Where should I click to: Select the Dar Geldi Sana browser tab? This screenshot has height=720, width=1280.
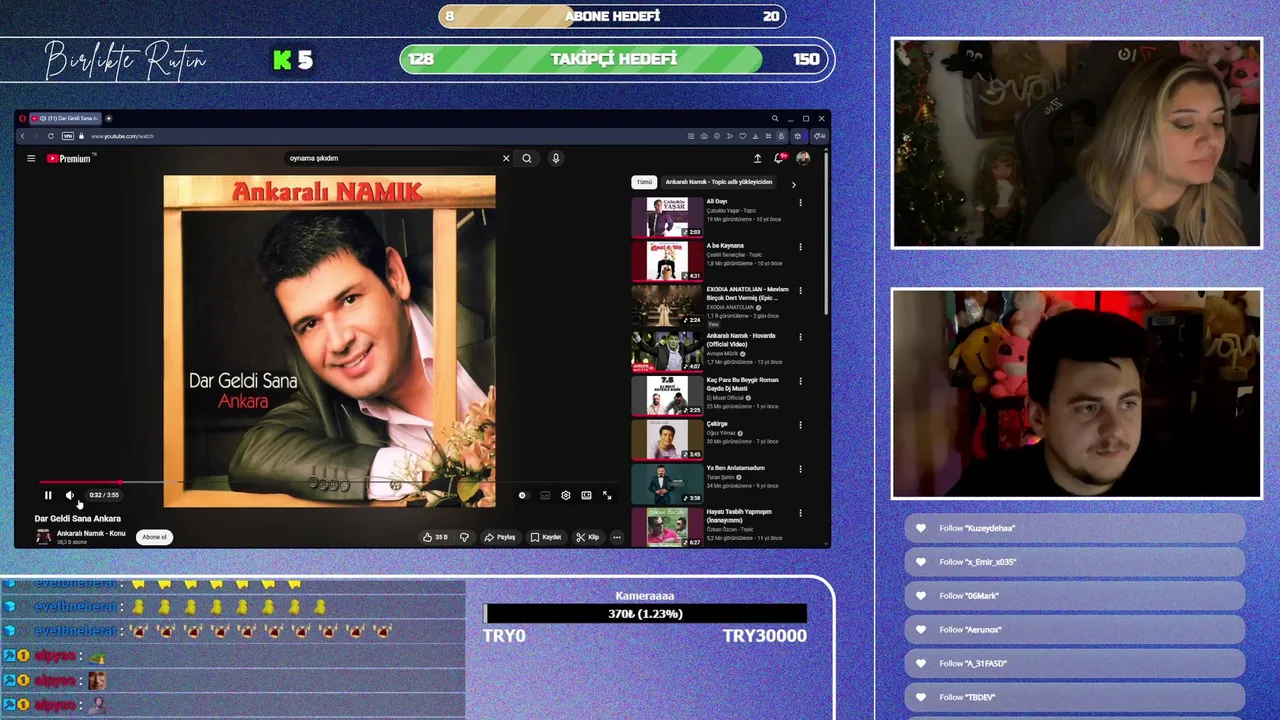click(64, 118)
